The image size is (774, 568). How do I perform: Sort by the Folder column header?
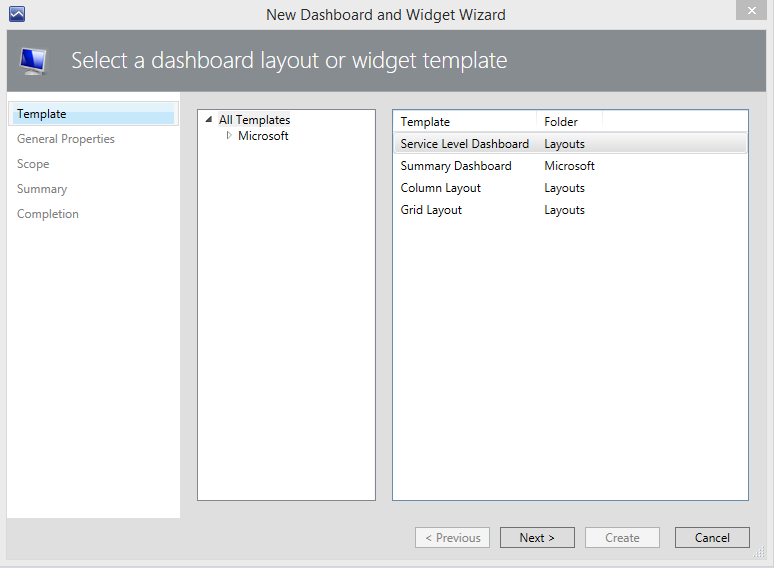(569, 121)
